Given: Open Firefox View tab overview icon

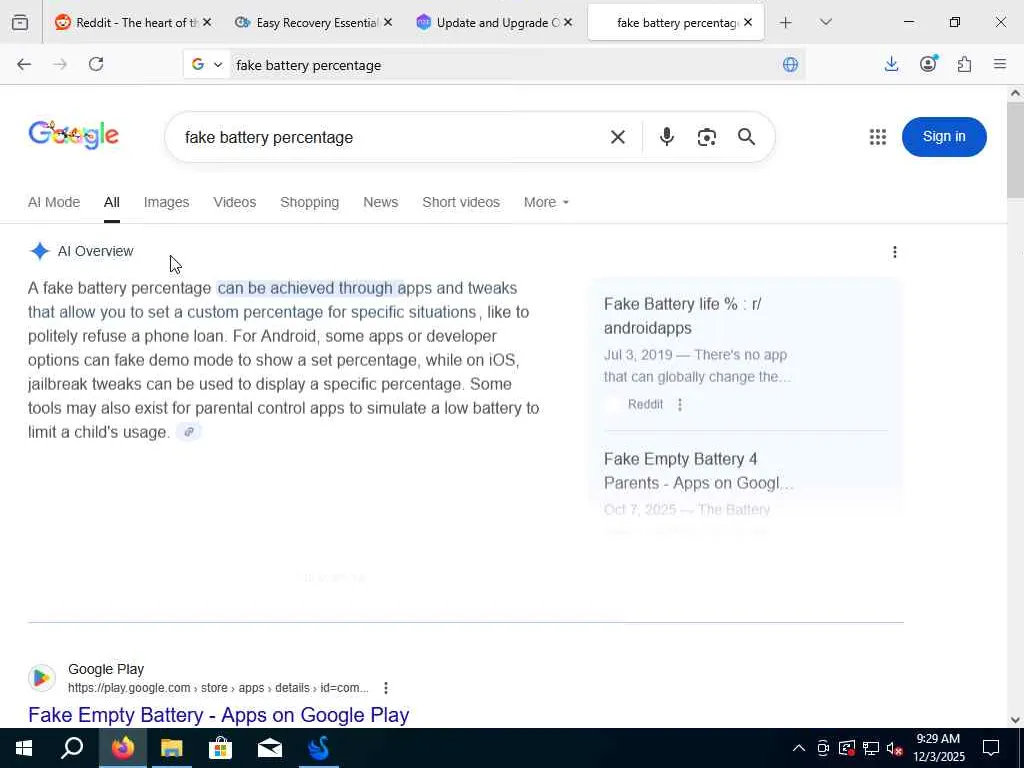Looking at the screenshot, I should point(20,23).
